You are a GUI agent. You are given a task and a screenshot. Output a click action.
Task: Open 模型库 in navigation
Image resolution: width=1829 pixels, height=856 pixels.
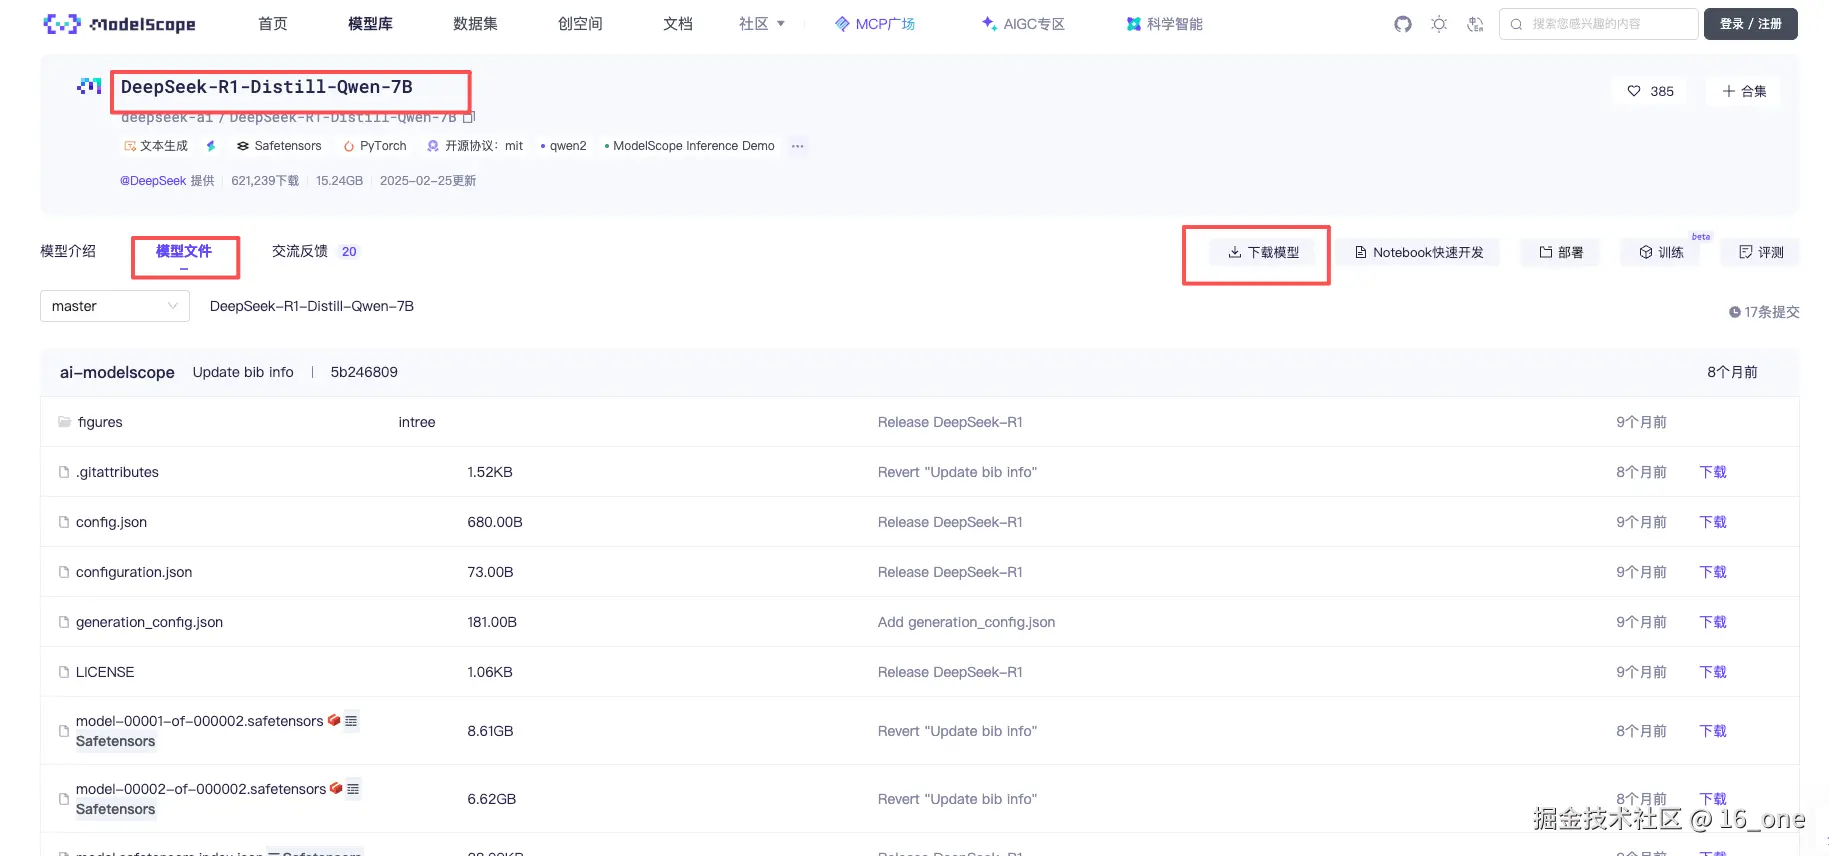[370, 24]
